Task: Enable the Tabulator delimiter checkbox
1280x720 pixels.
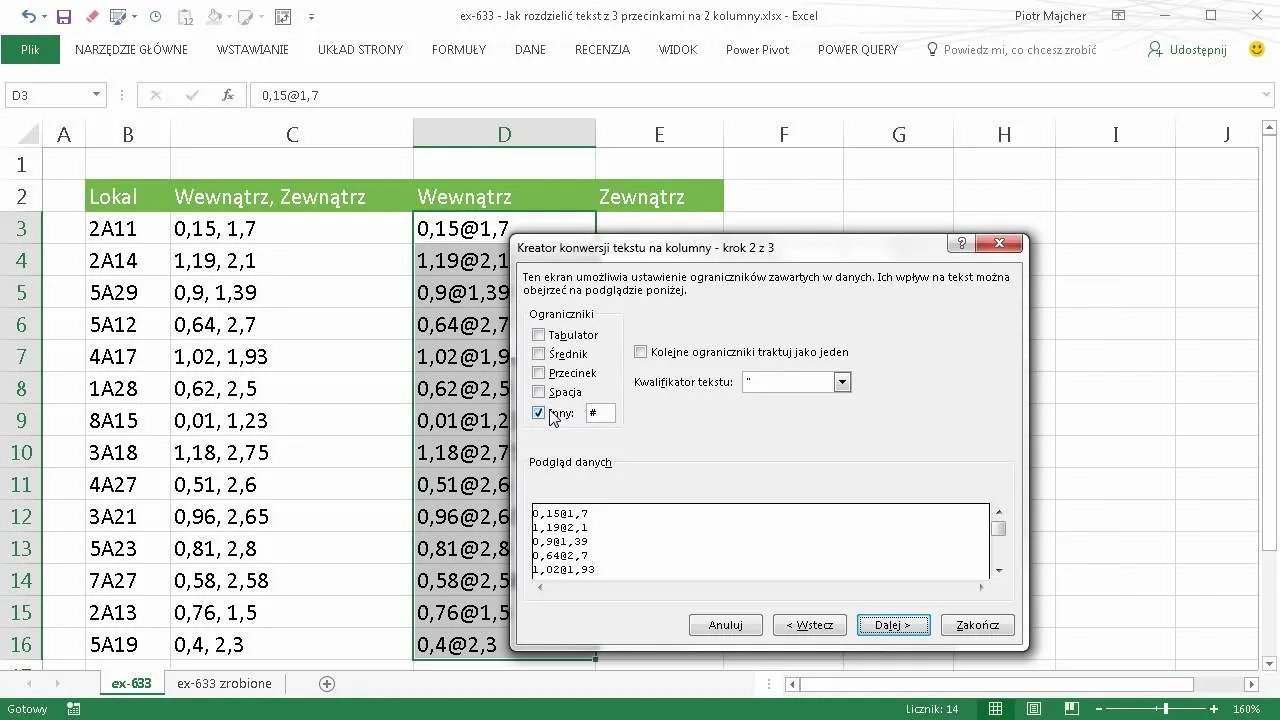Action: point(539,335)
